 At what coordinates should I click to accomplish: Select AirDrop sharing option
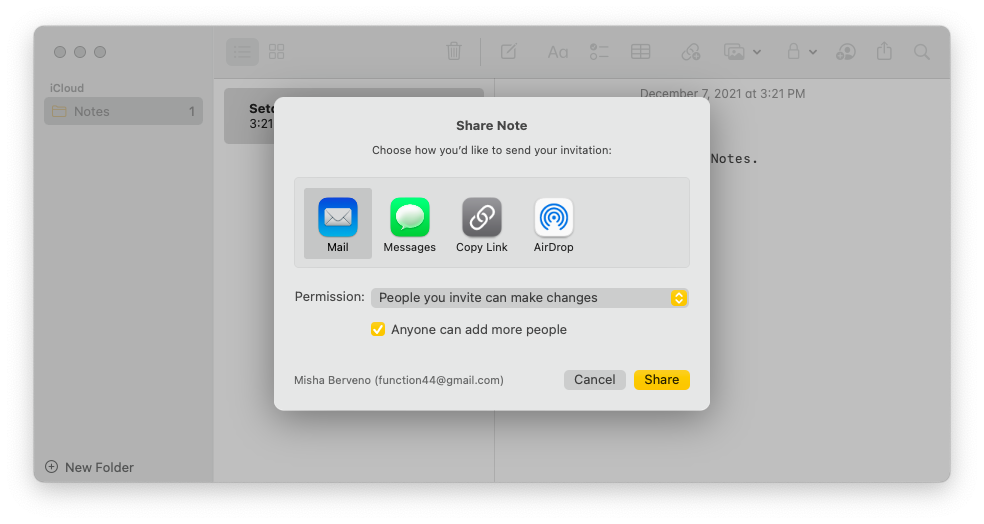click(x=554, y=224)
